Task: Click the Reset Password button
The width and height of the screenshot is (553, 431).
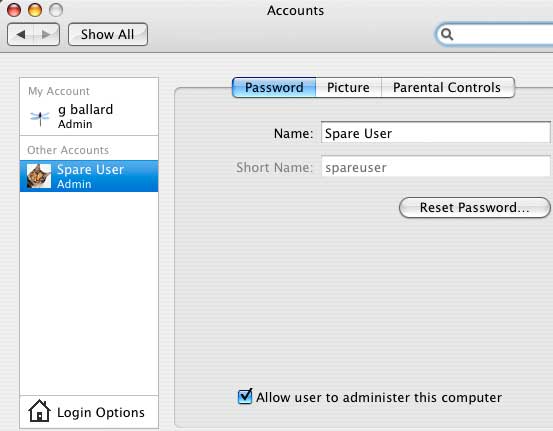Action: pyautogui.click(x=475, y=207)
